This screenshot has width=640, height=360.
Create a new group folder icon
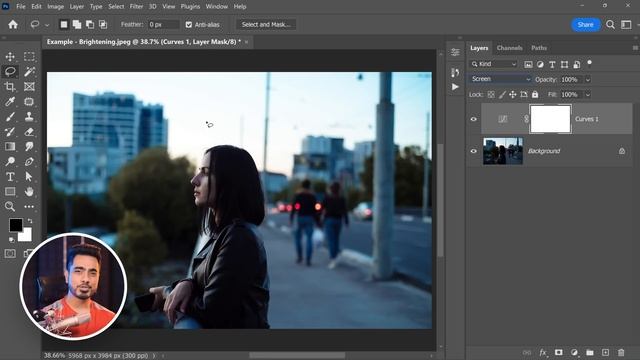point(590,352)
